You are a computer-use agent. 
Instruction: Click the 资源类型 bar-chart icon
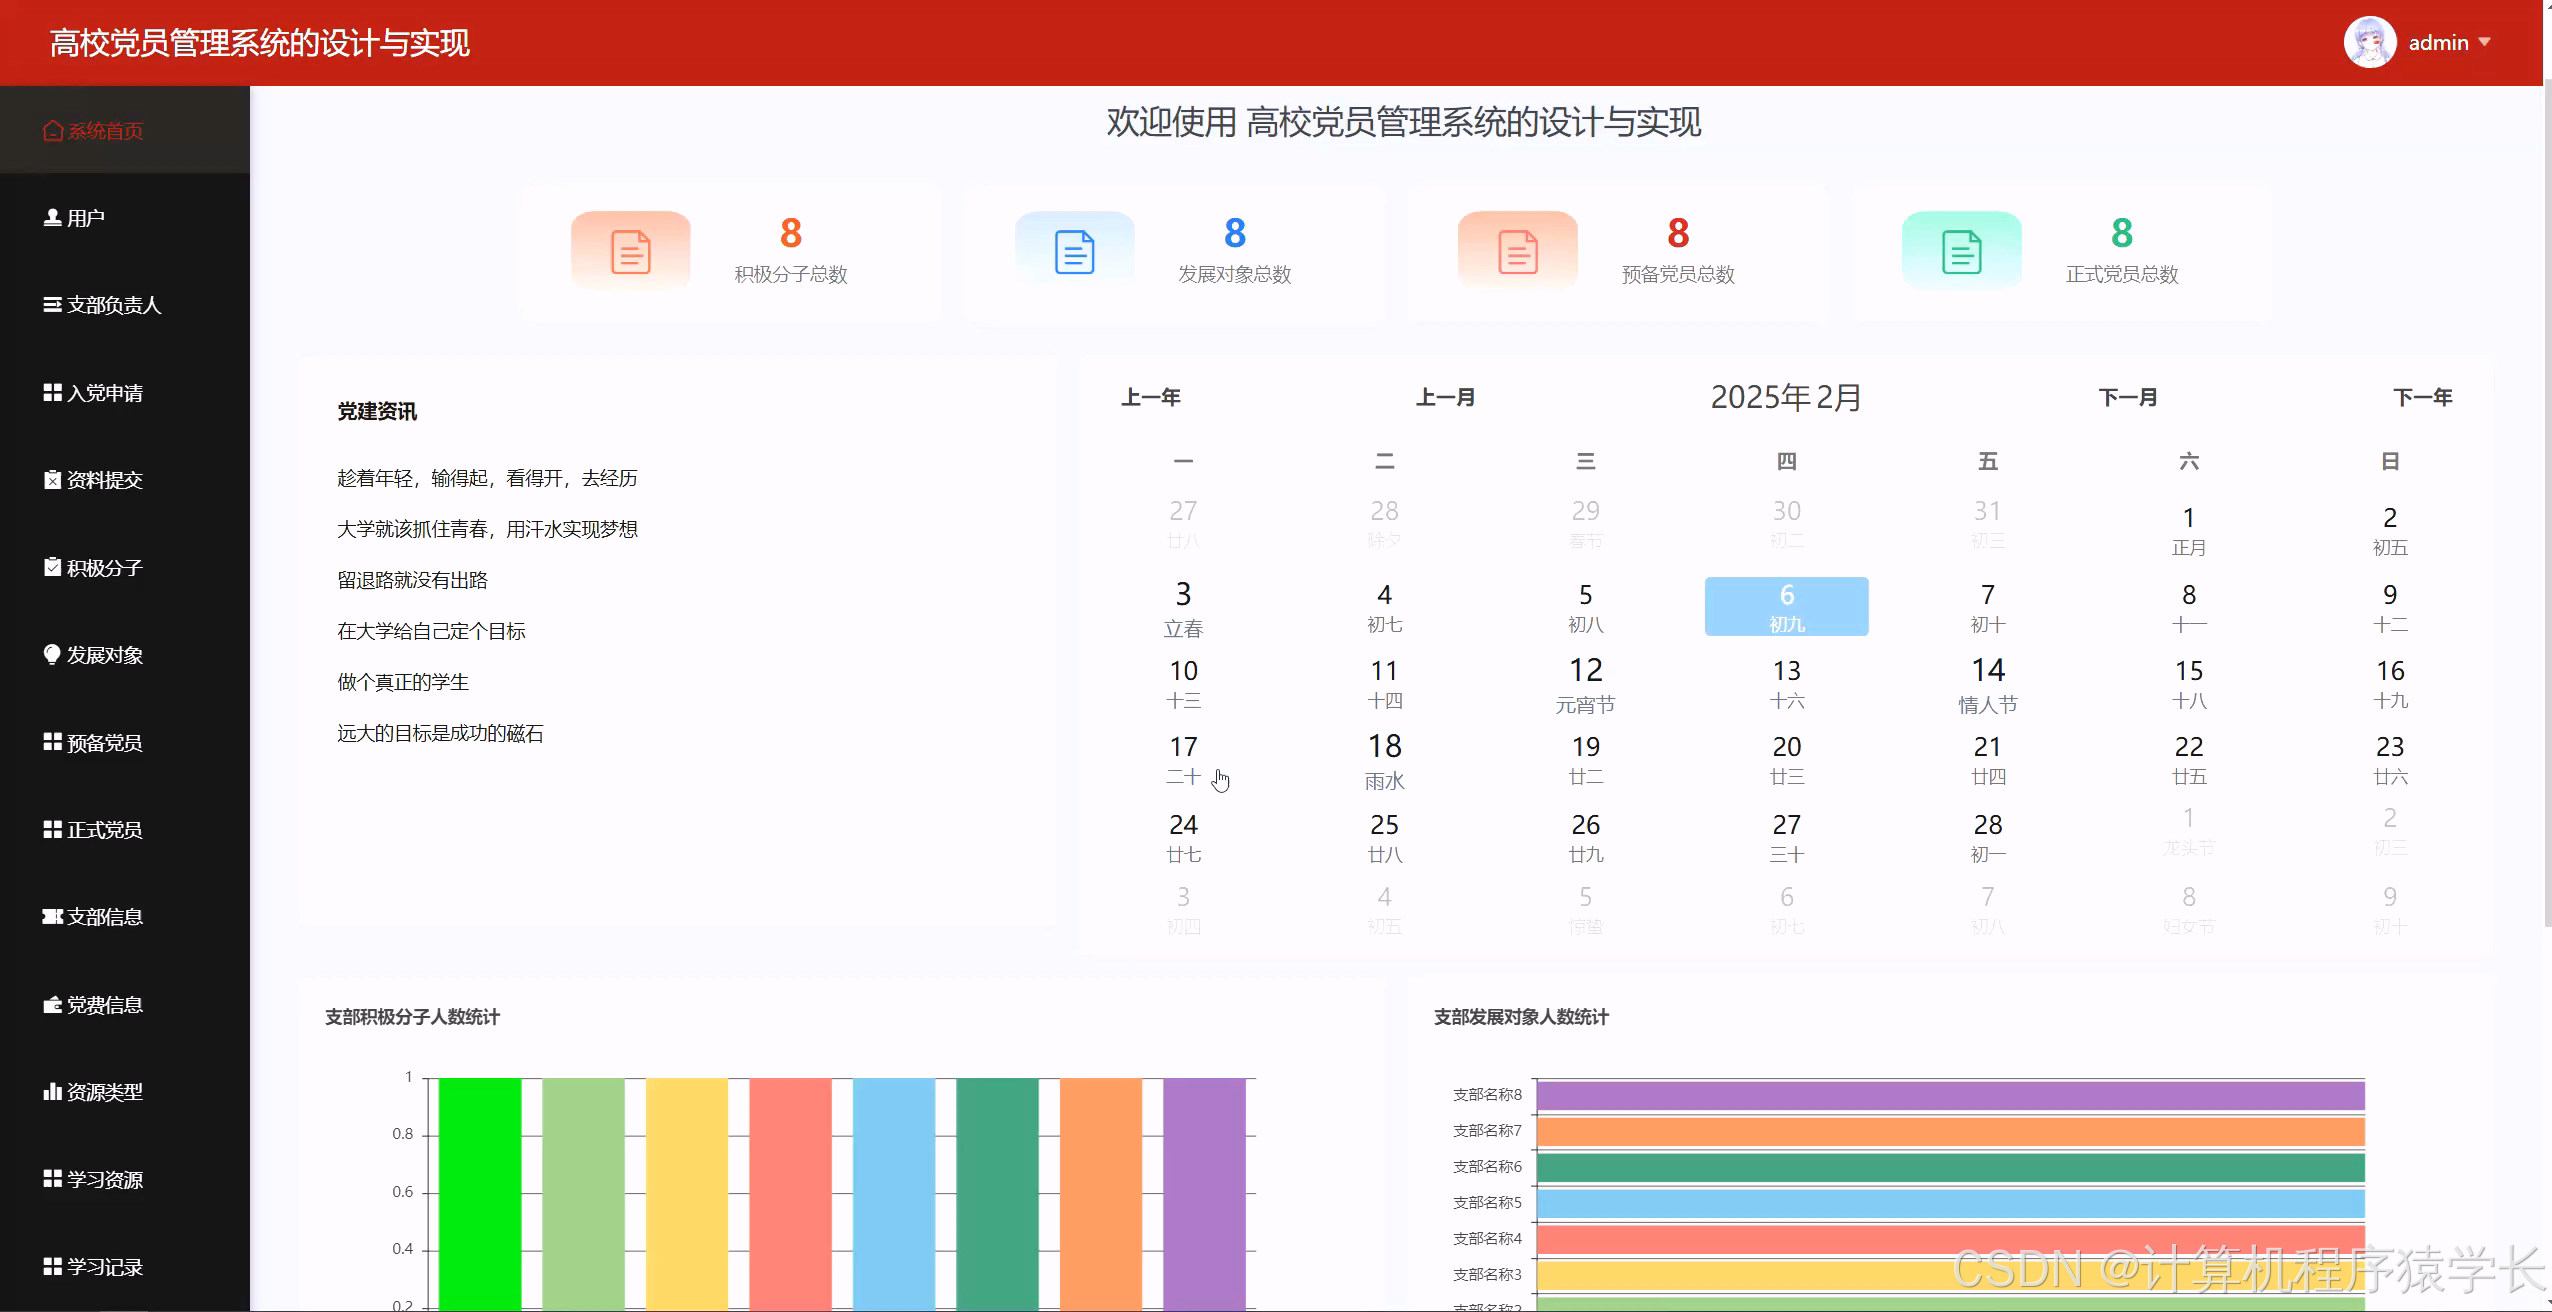point(53,1092)
